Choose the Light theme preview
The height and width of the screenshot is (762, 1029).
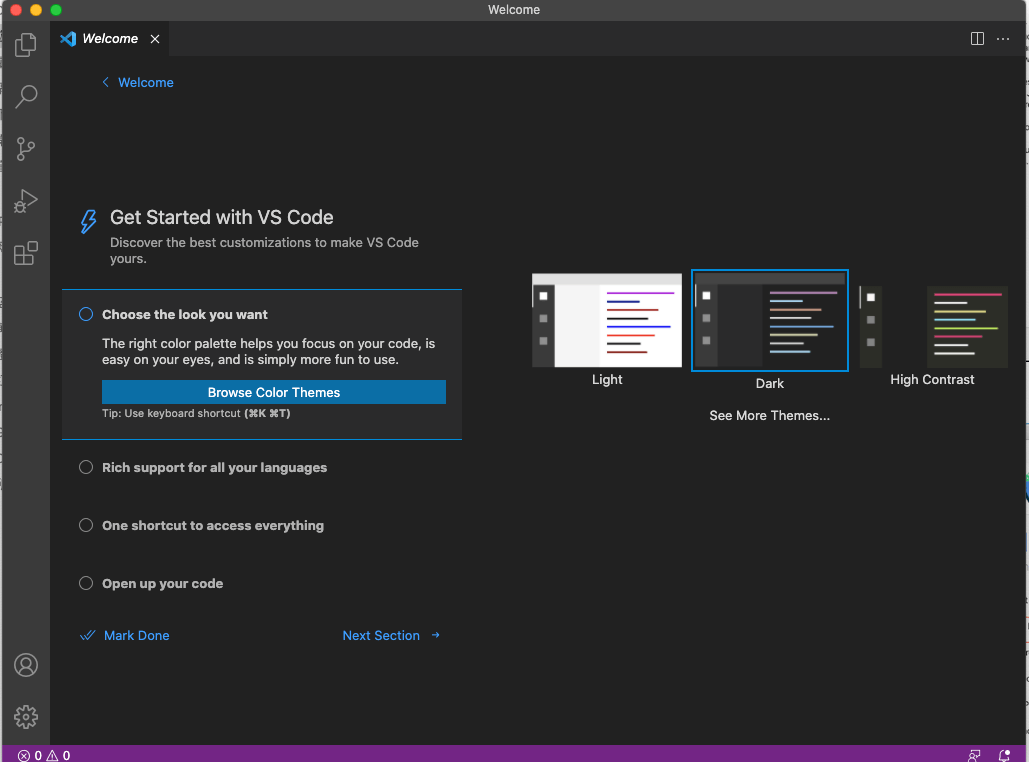pyautogui.click(x=606, y=321)
